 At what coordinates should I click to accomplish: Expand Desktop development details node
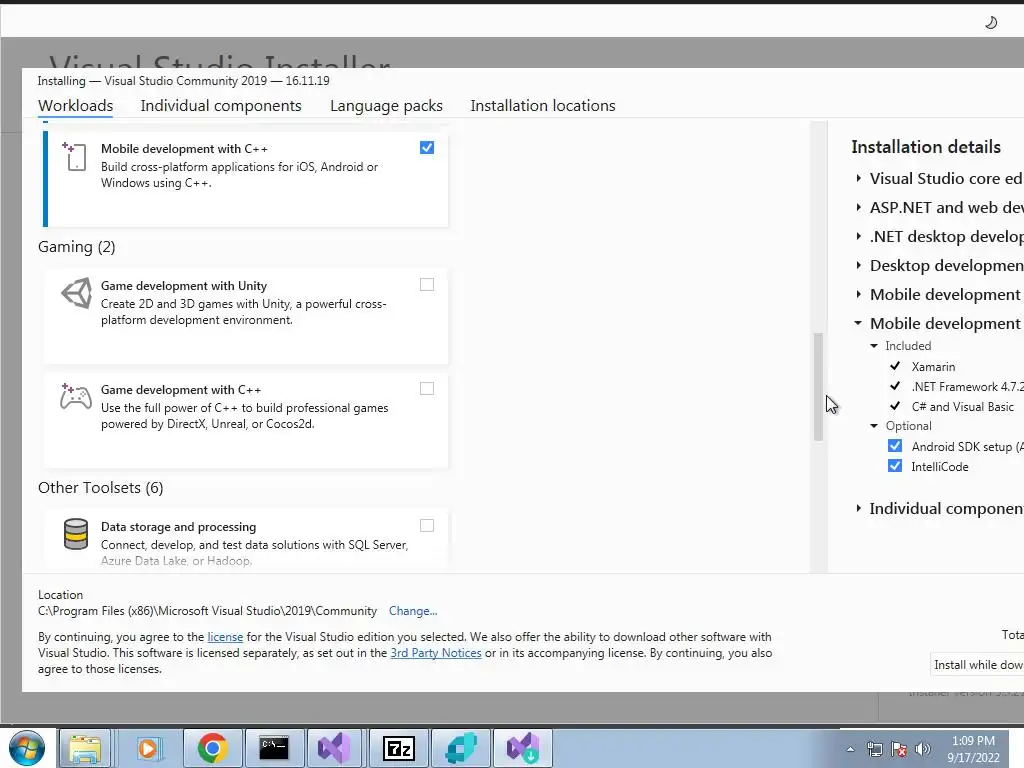point(859,265)
